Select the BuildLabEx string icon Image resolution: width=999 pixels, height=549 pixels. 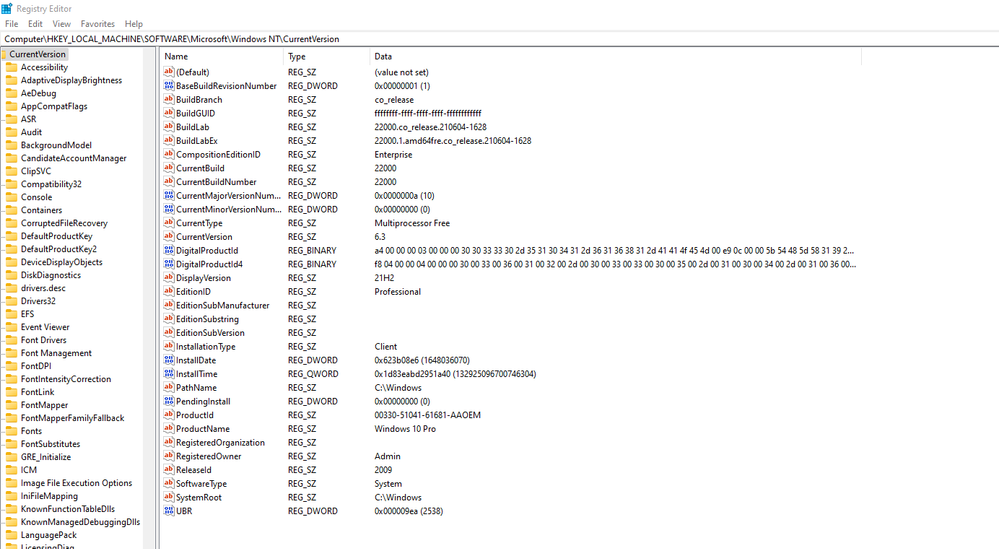click(169, 140)
